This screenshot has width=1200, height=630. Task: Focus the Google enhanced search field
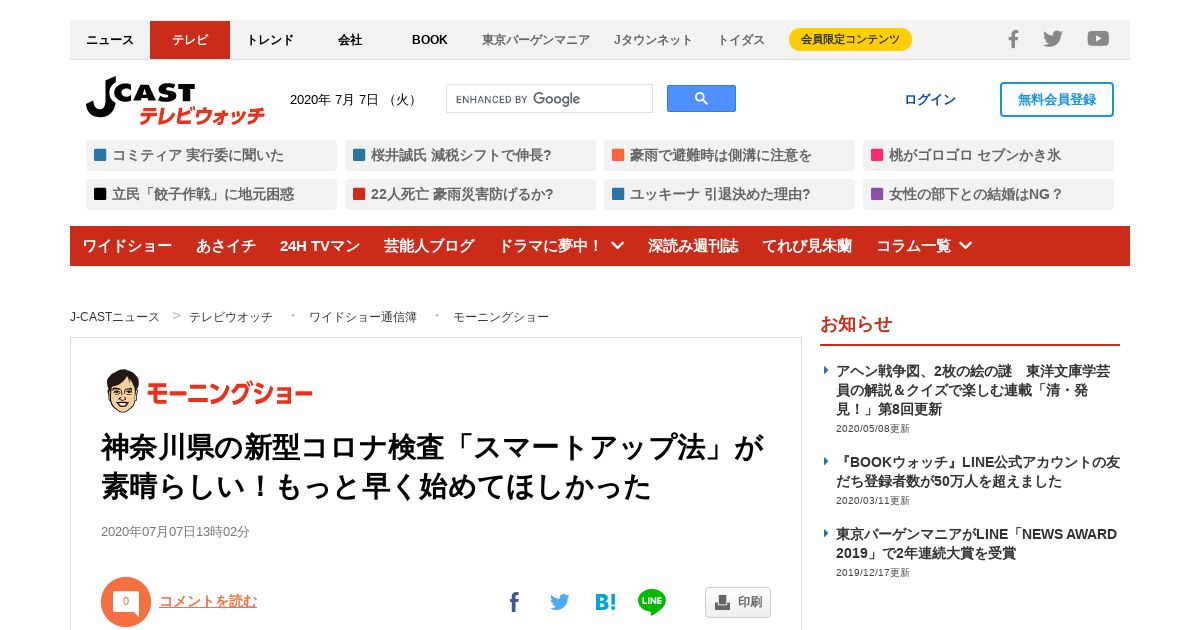pyautogui.click(x=549, y=98)
